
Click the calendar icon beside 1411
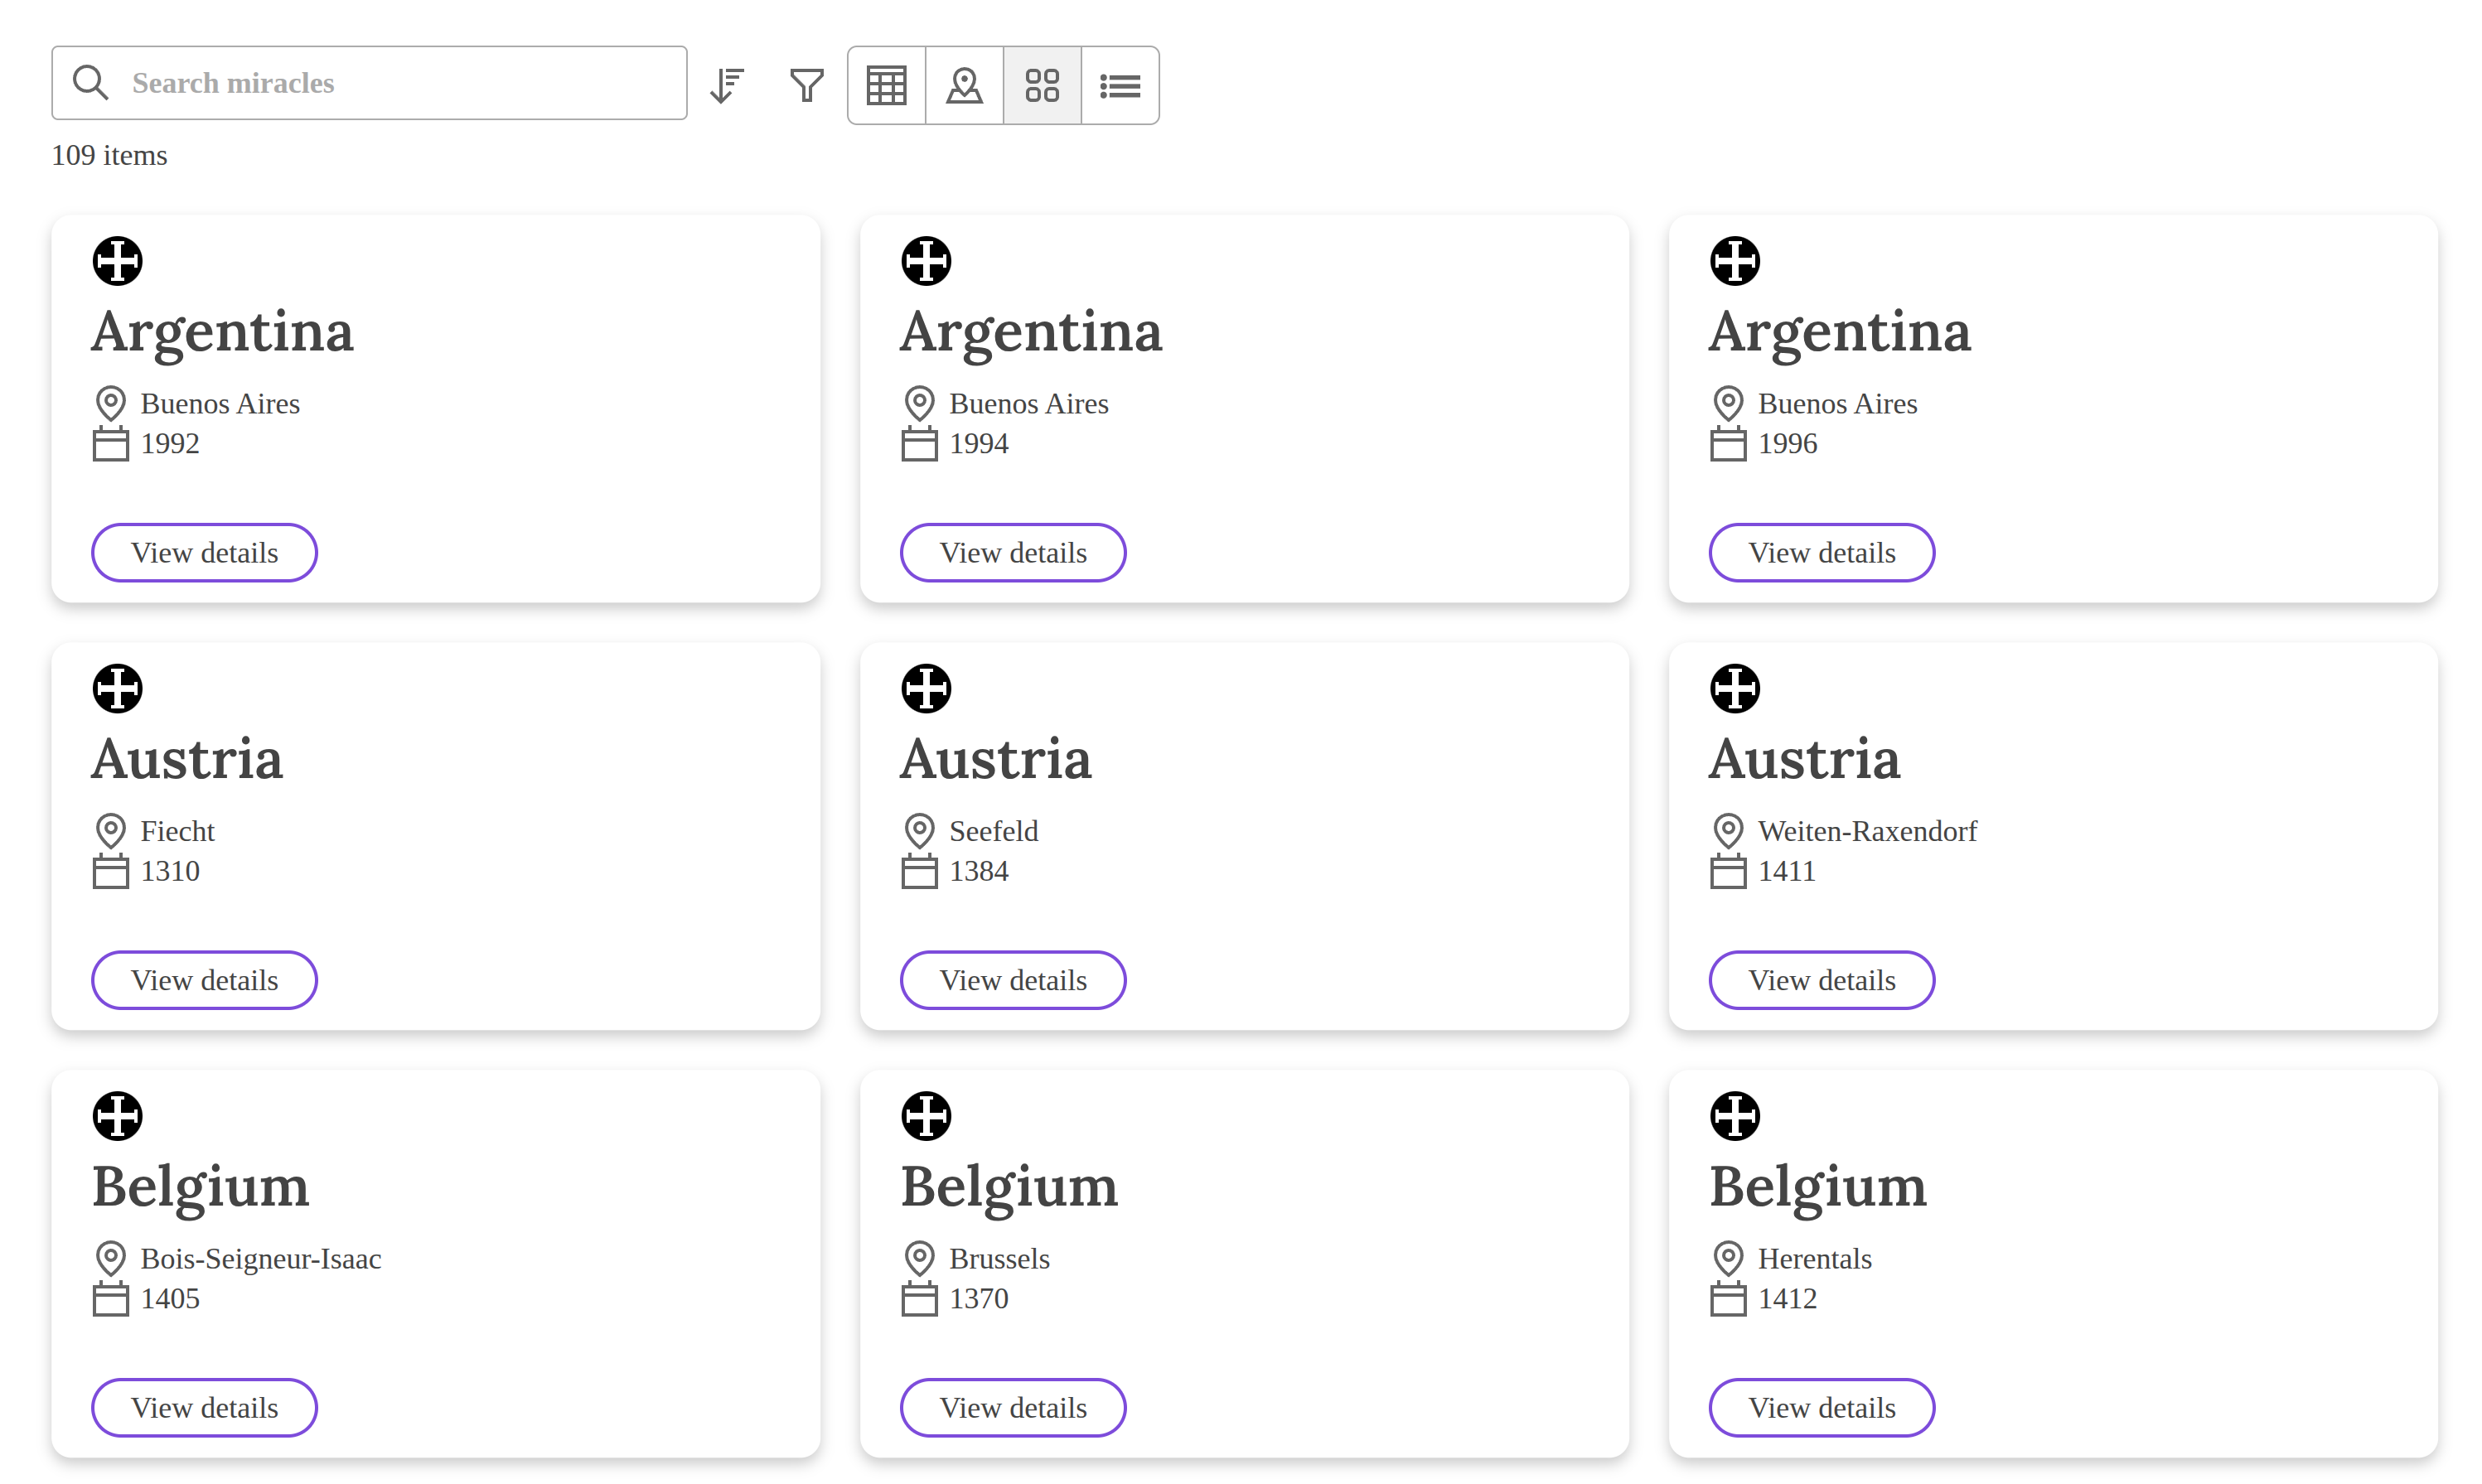[x=1728, y=871]
